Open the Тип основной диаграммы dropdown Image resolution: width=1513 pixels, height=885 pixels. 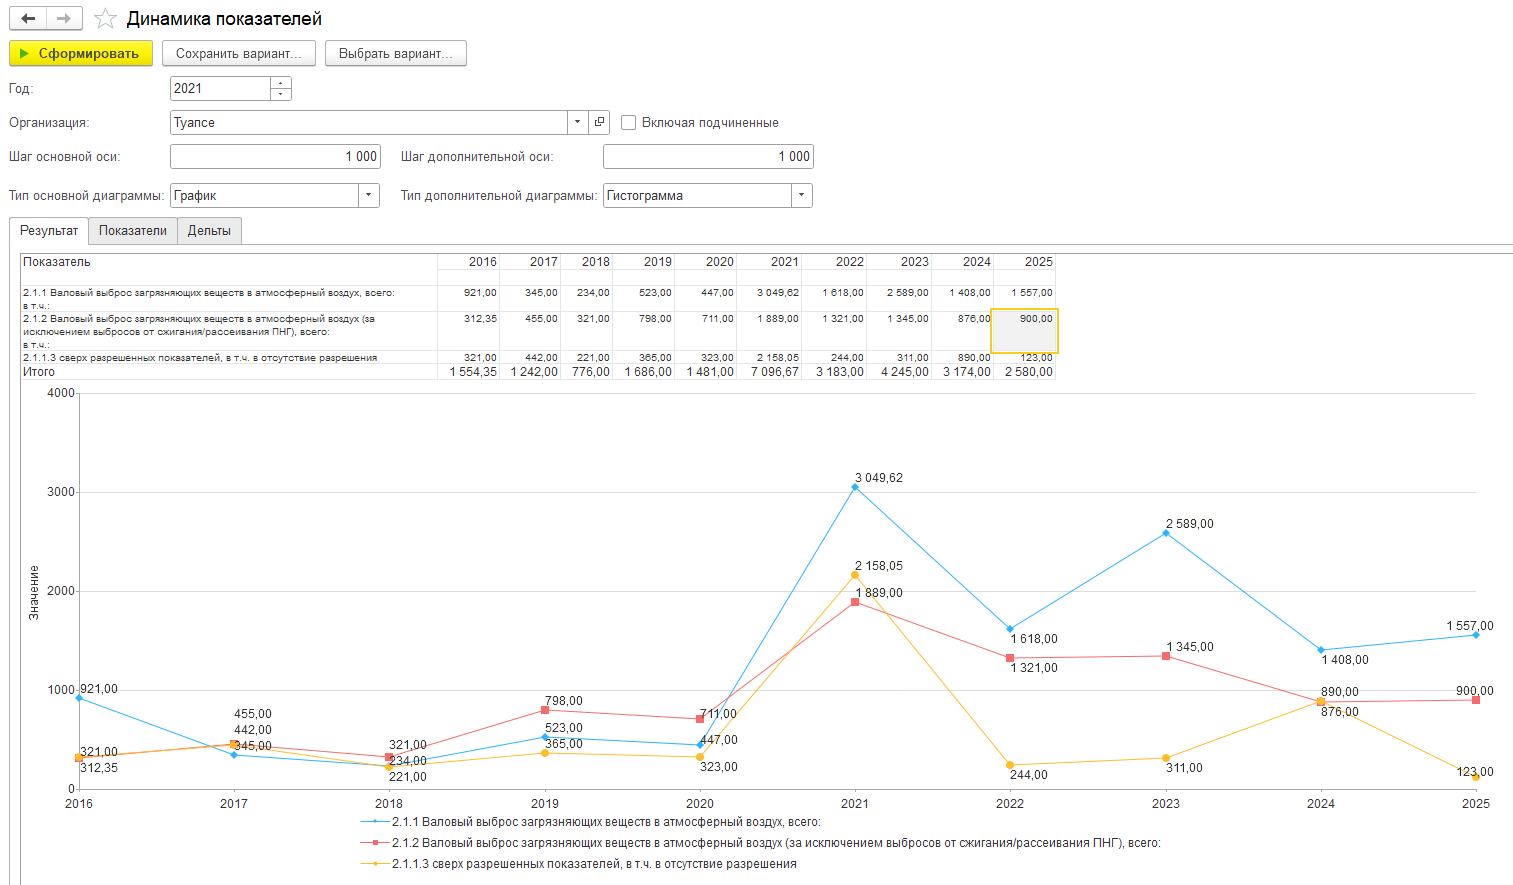(x=369, y=196)
